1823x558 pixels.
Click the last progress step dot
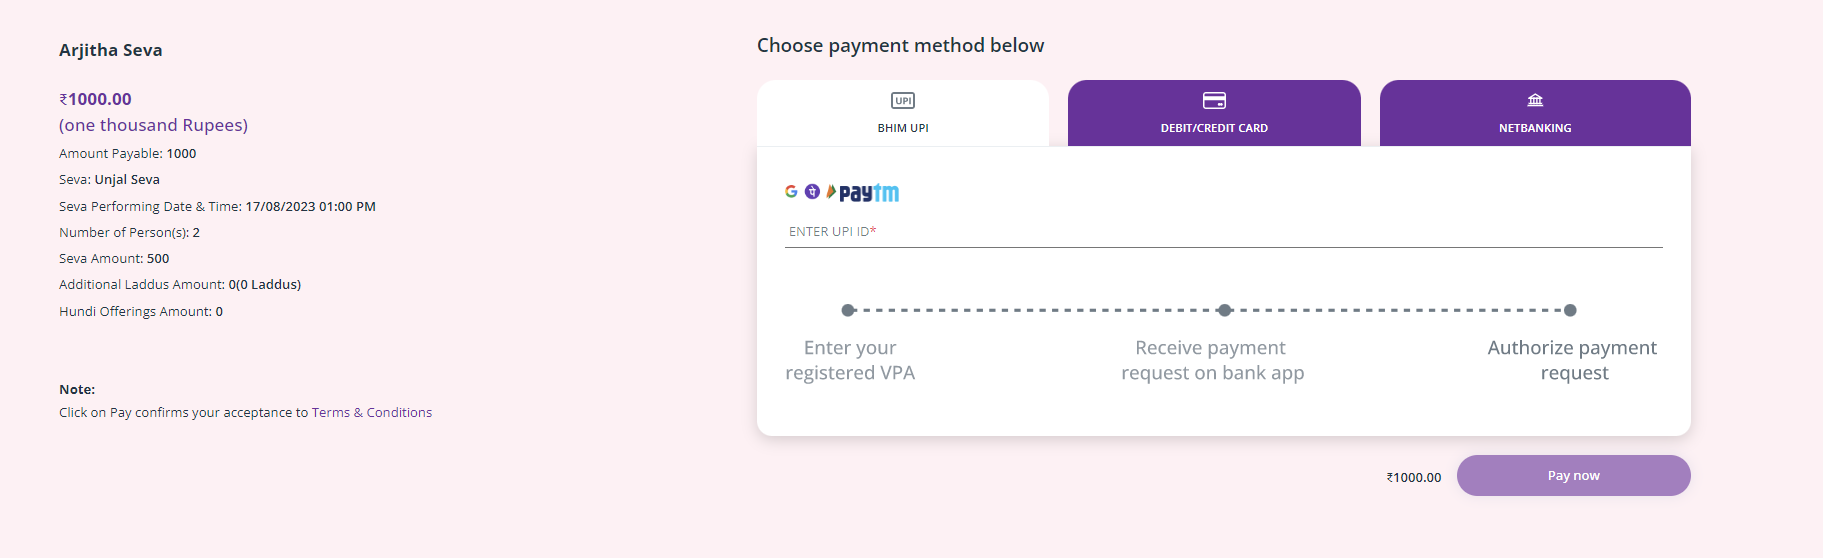click(1570, 310)
